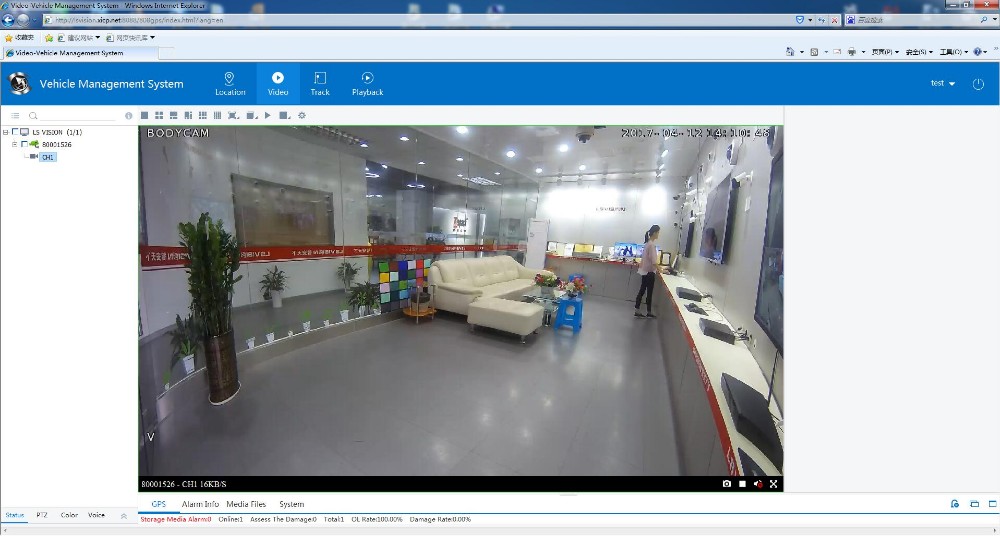
Task: Open the IE 安全(S) menu
Action: click(x=919, y=52)
